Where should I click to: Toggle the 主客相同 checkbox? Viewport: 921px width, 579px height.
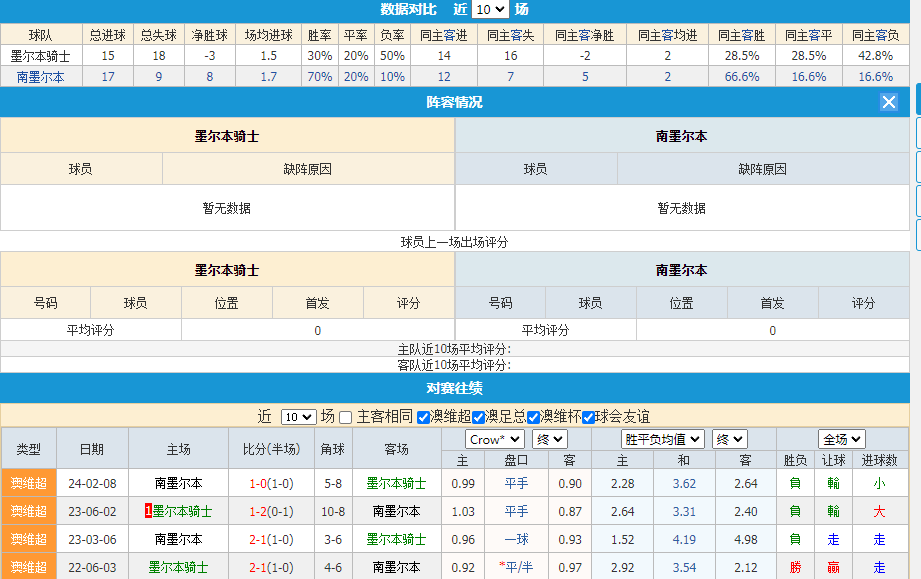pos(346,417)
